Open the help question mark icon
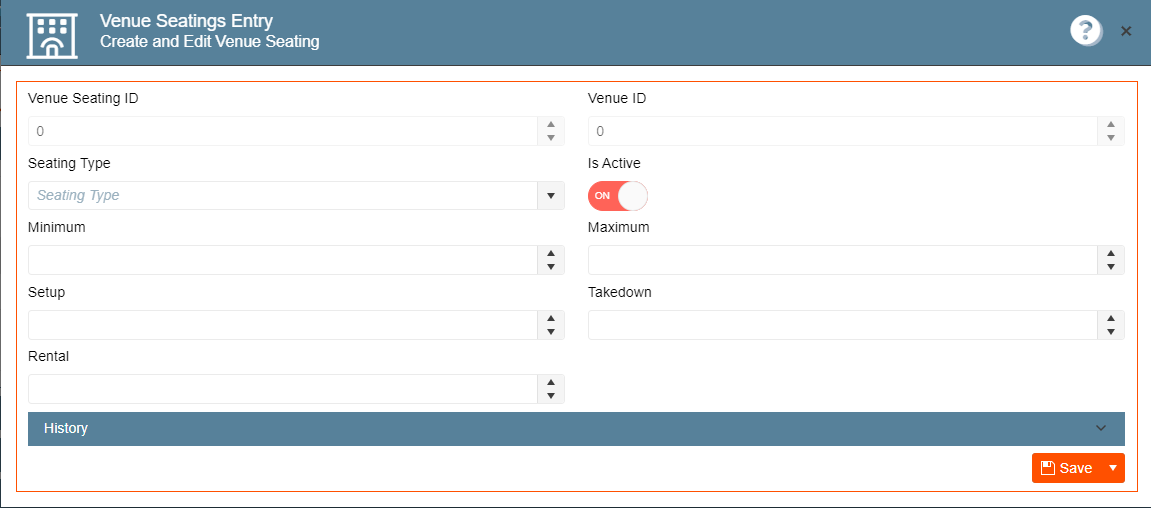This screenshot has width=1151, height=508. (x=1085, y=31)
